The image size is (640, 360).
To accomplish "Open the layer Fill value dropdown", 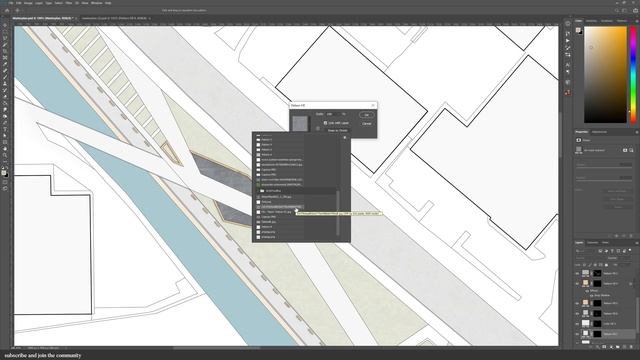I will (625, 265).
